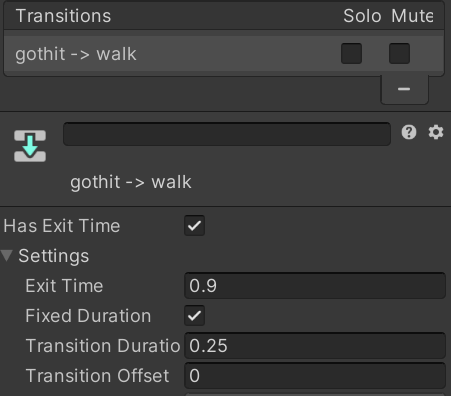Click the transition name text field
This screenshot has width=451, height=396.
(227, 134)
